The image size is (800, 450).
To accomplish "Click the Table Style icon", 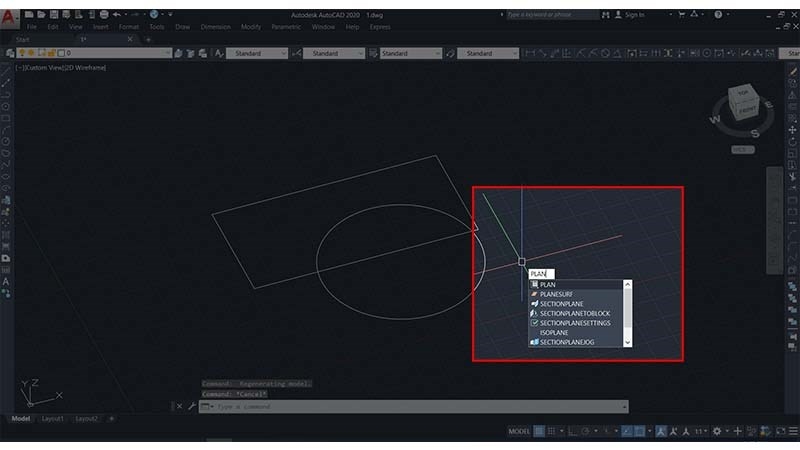I will pos(373,53).
